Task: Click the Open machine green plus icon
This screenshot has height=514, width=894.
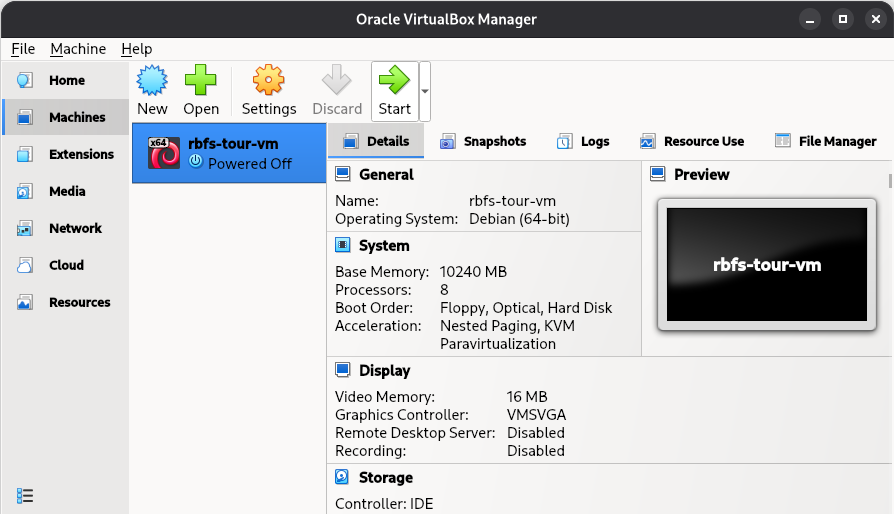Action: [201, 80]
